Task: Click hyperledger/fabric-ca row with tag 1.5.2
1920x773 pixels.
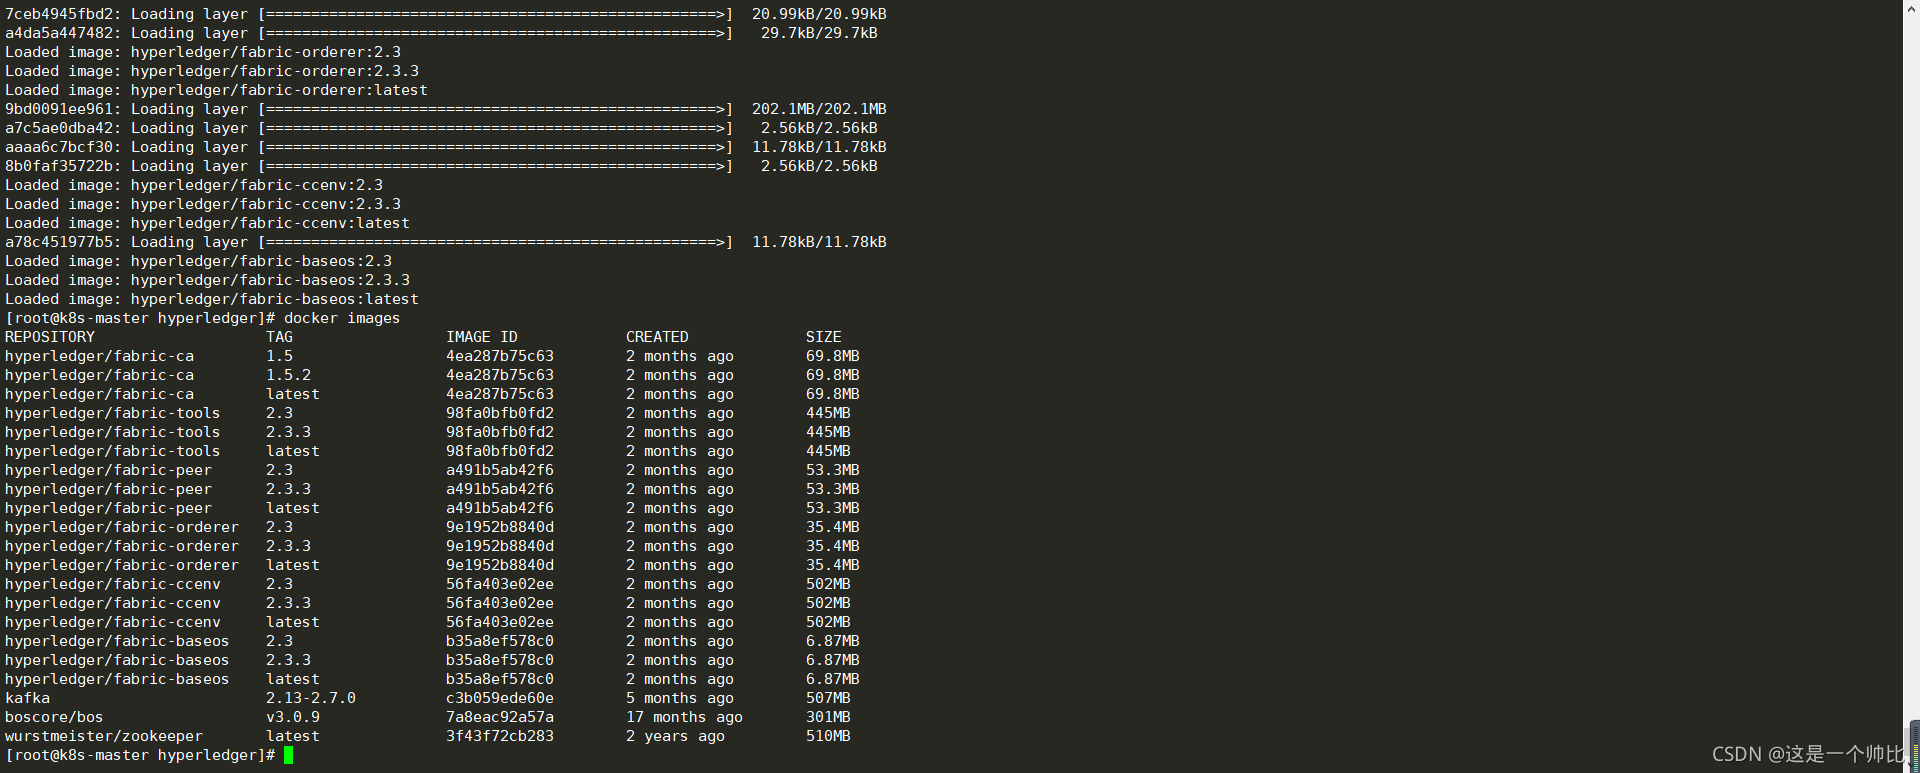Action: (x=432, y=375)
